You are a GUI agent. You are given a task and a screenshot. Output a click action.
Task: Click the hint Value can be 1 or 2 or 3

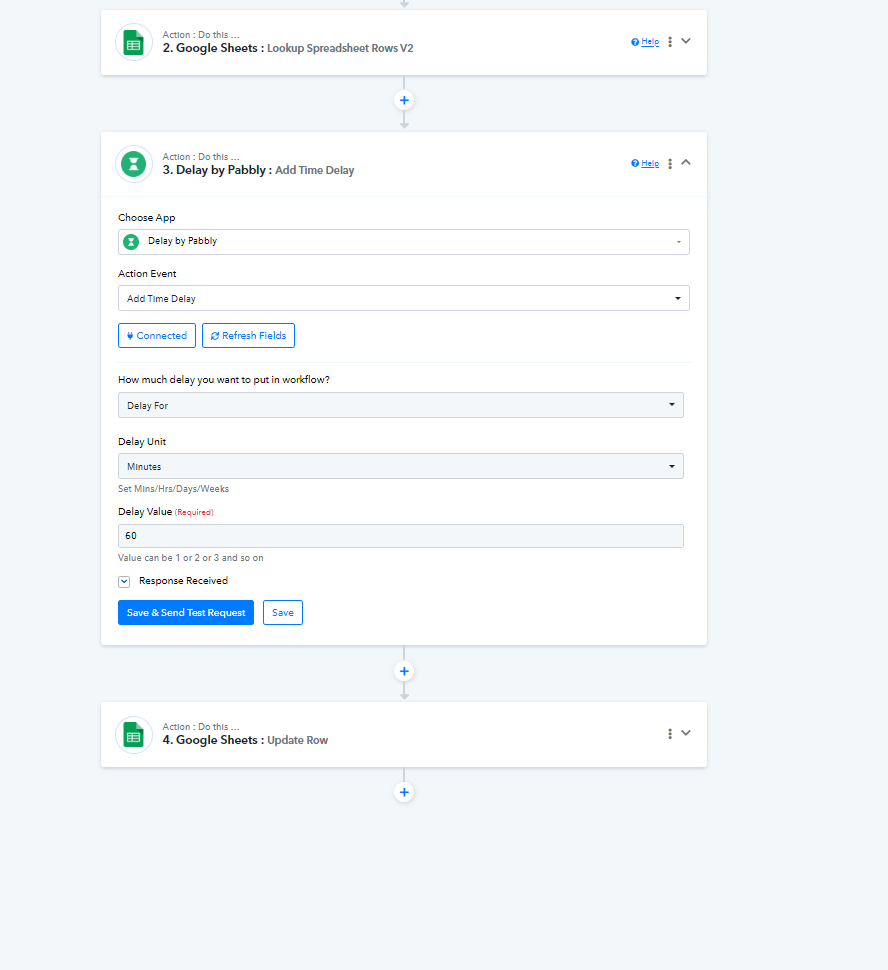pyautogui.click(x=191, y=557)
